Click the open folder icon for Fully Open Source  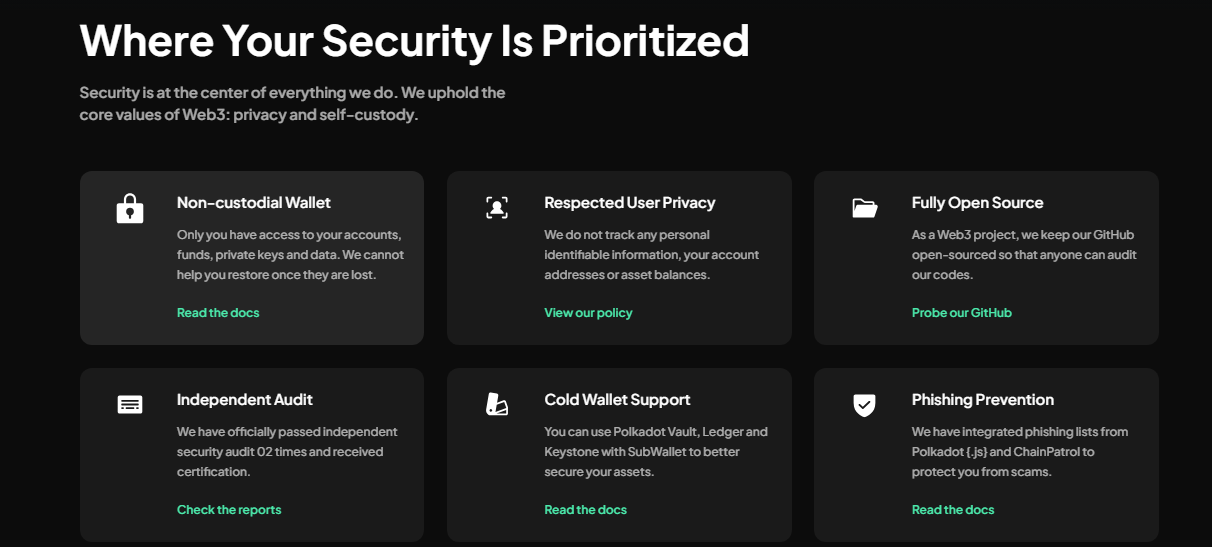coord(865,208)
